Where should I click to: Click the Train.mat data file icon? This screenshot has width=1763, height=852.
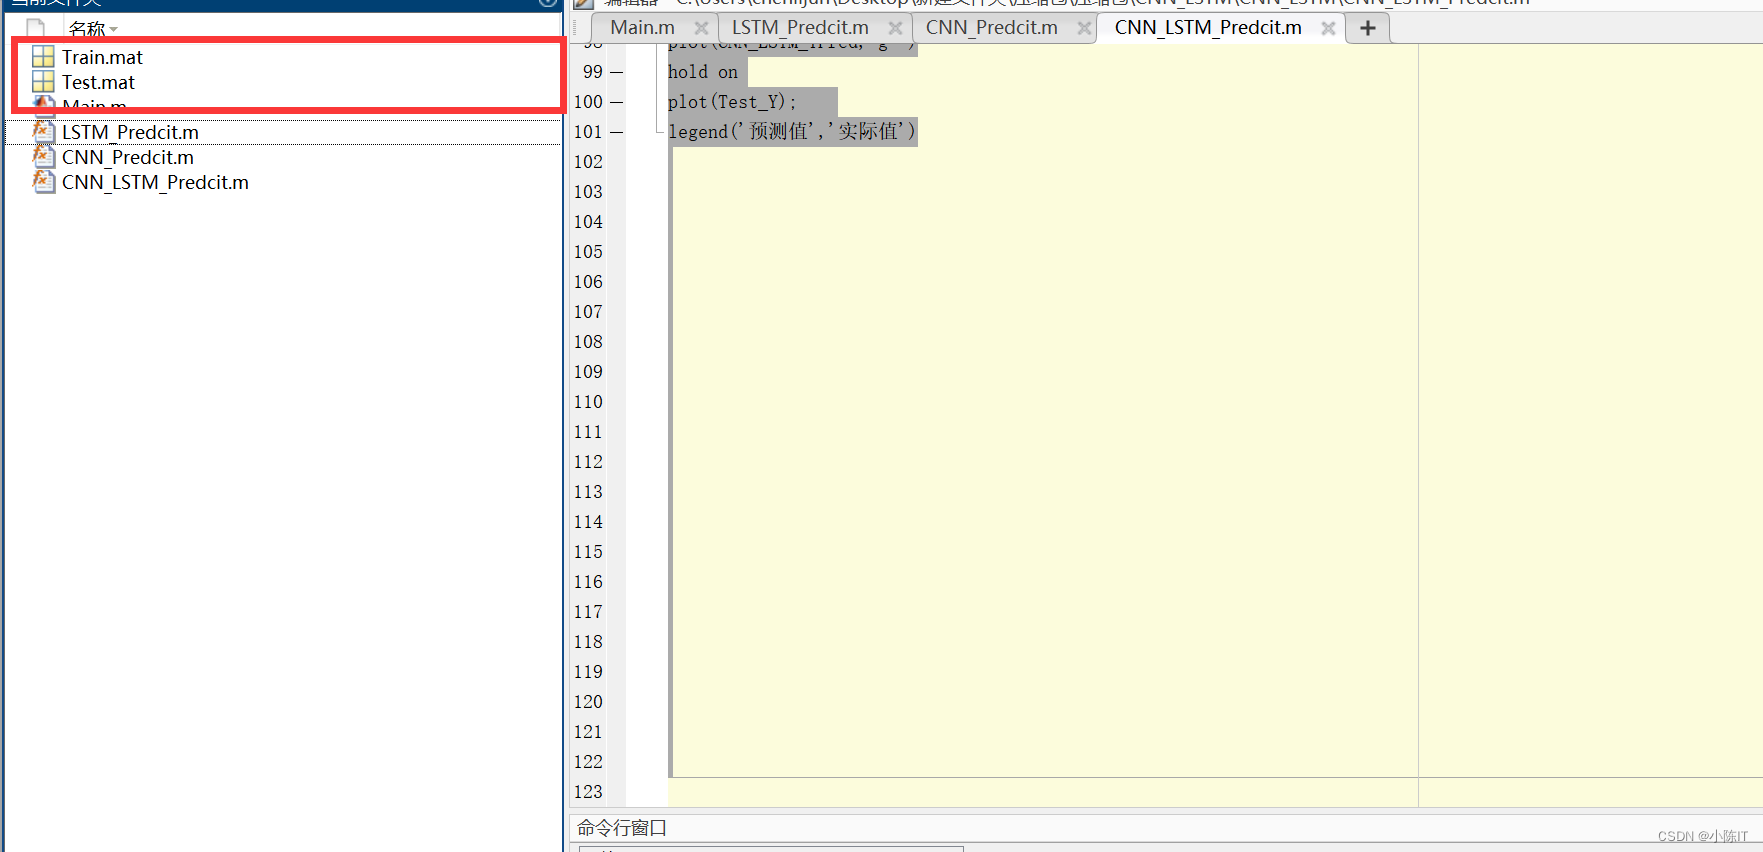click(x=43, y=57)
